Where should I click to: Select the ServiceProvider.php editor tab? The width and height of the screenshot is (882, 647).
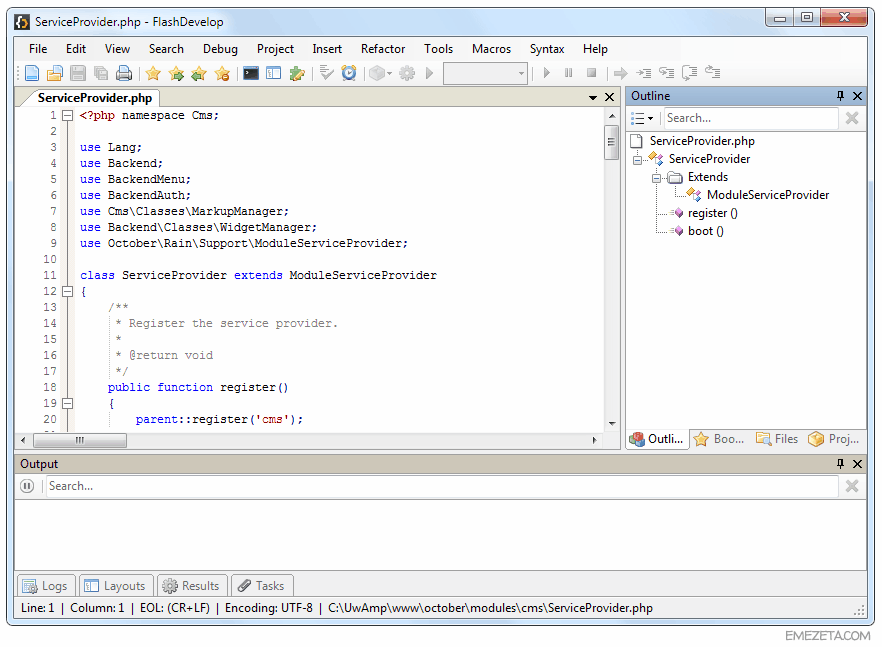[x=94, y=98]
